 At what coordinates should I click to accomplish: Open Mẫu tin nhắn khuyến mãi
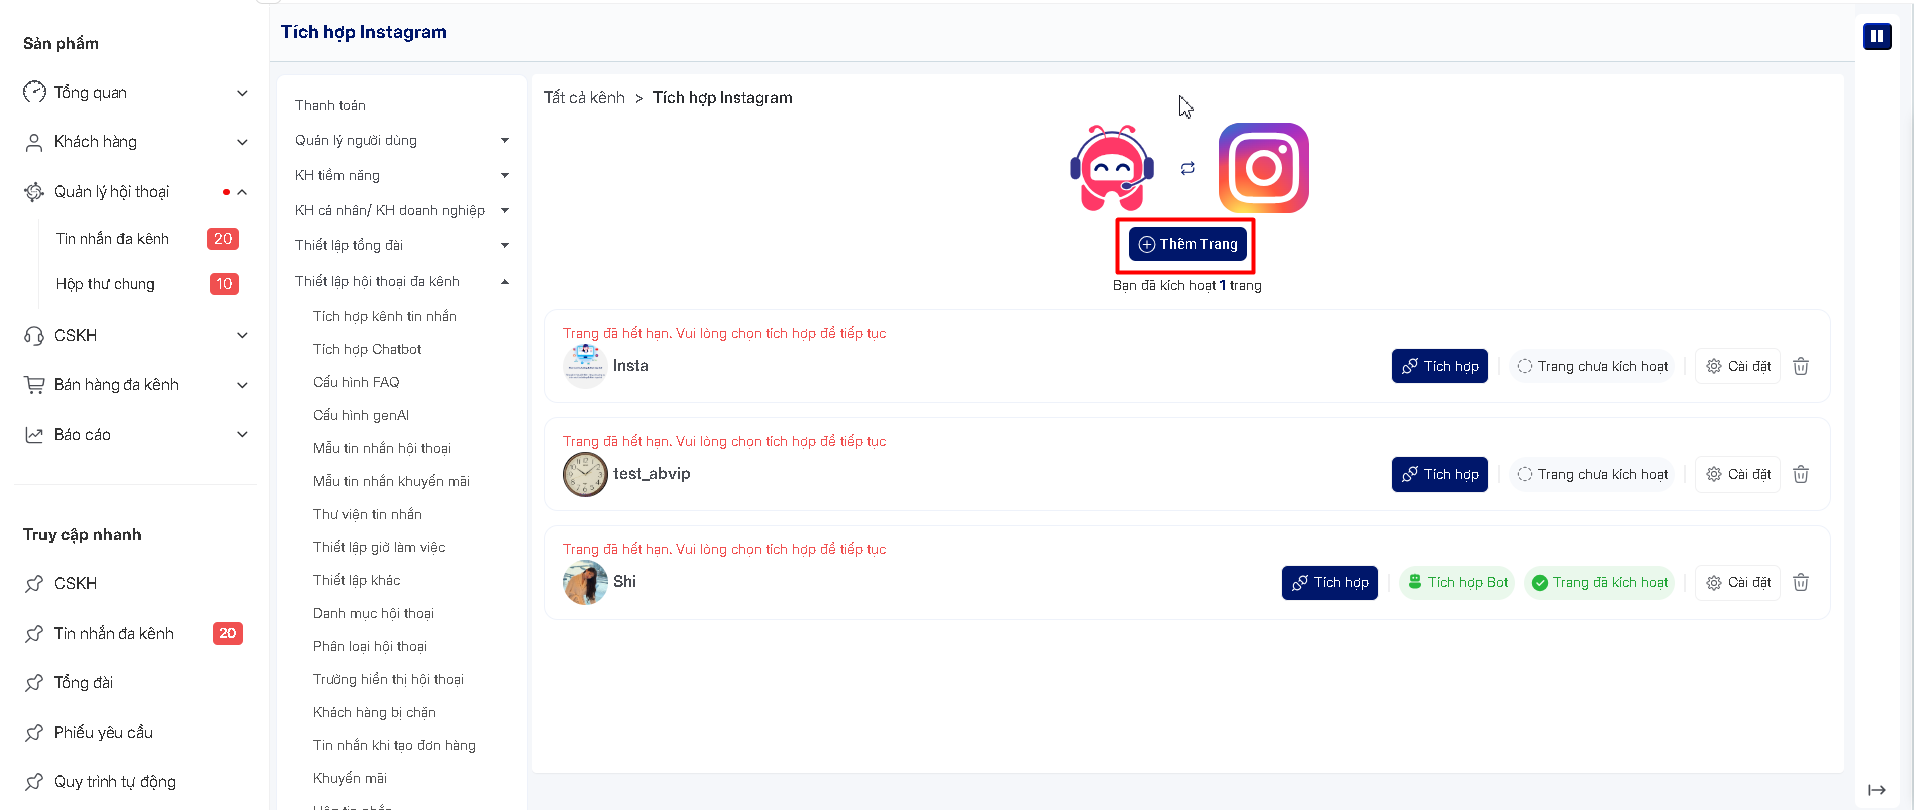coord(391,481)
